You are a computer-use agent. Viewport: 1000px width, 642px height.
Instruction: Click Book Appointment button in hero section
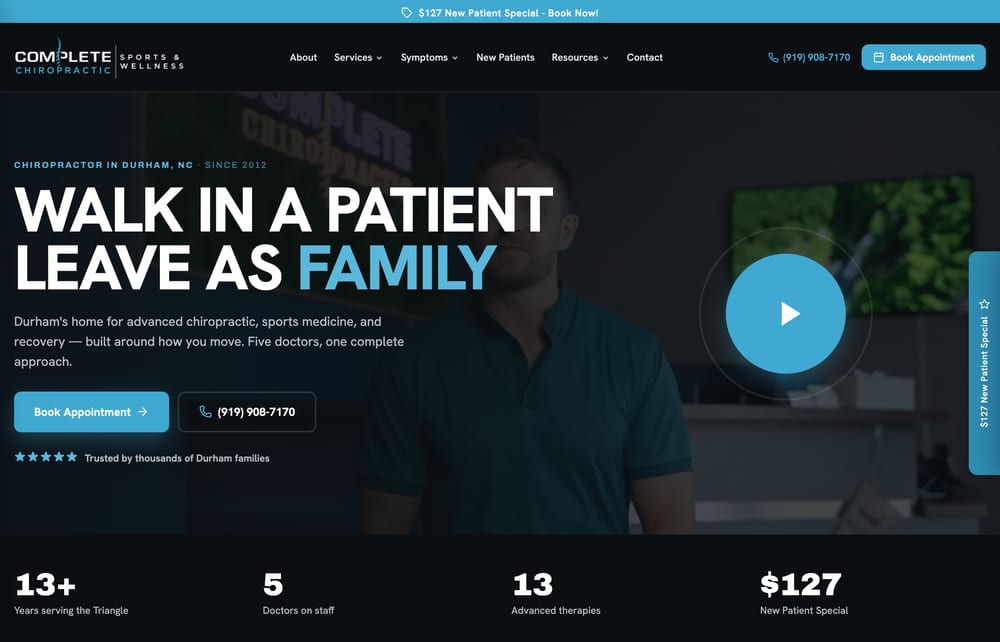(91, 412)
